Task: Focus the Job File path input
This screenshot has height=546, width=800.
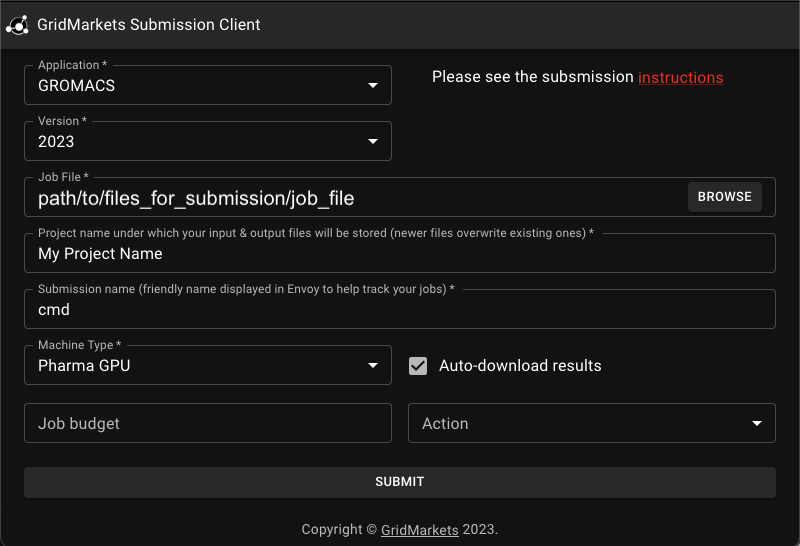Action: point(357,198)
